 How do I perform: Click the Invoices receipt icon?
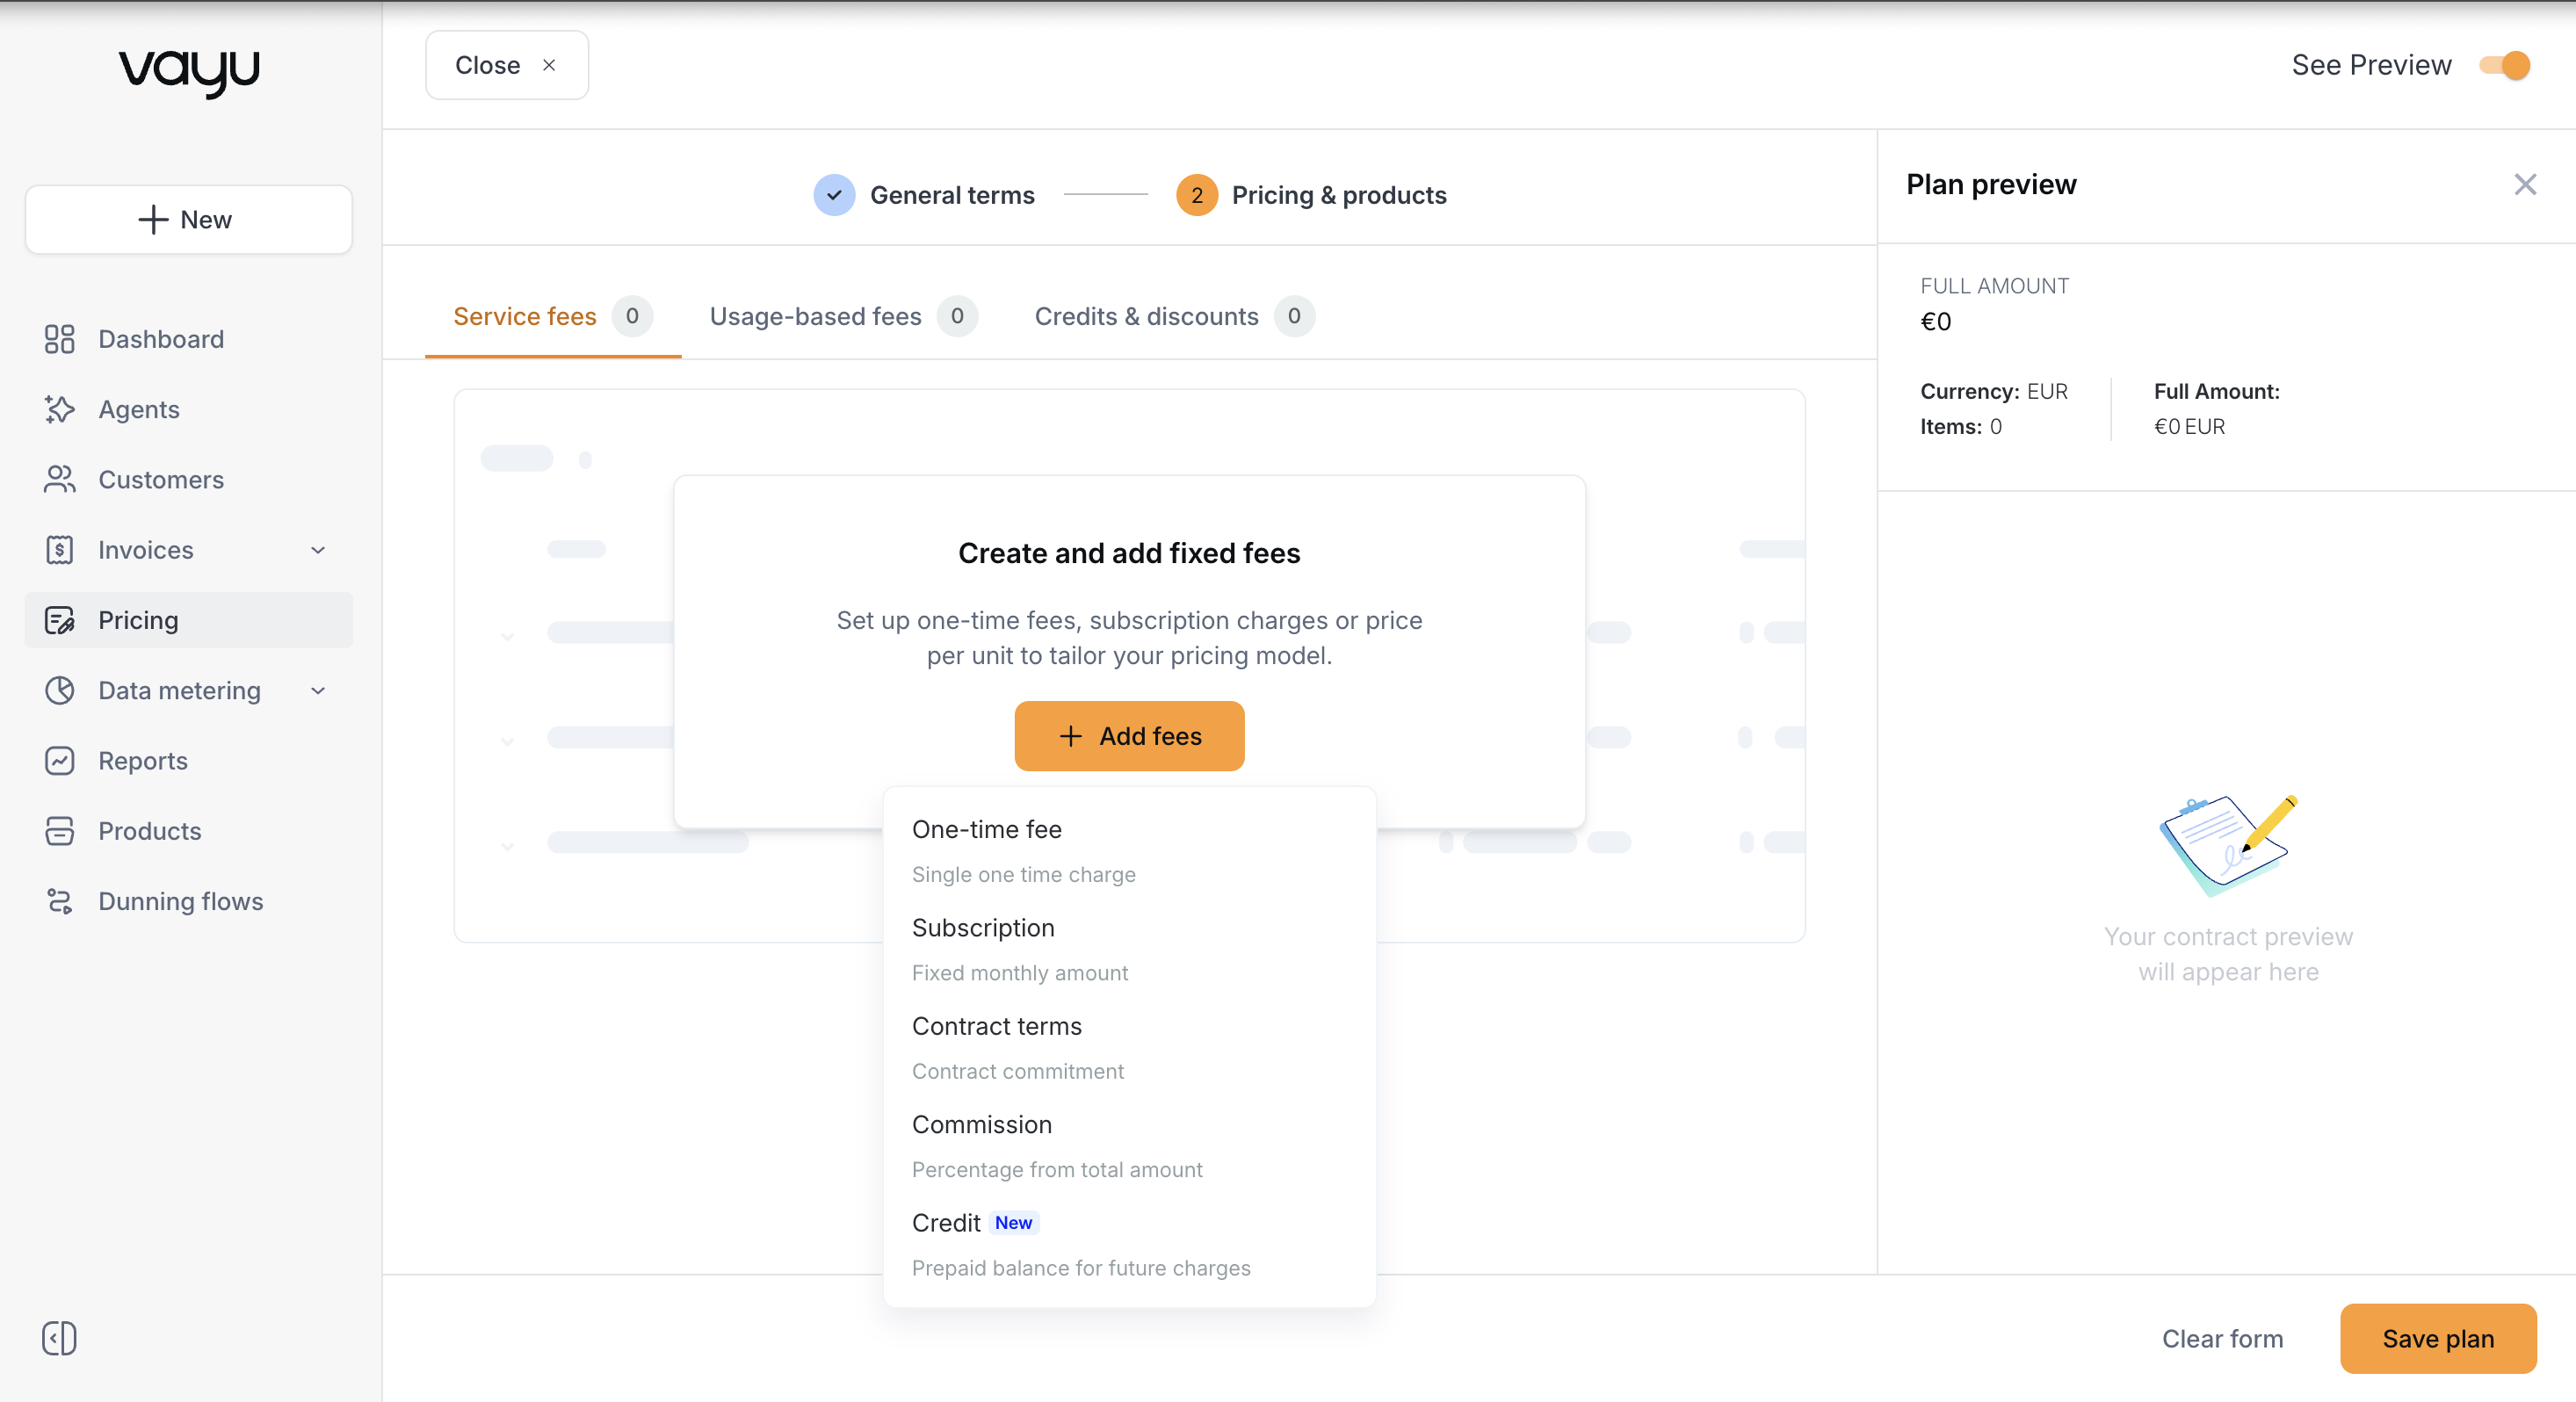(59, 550)
